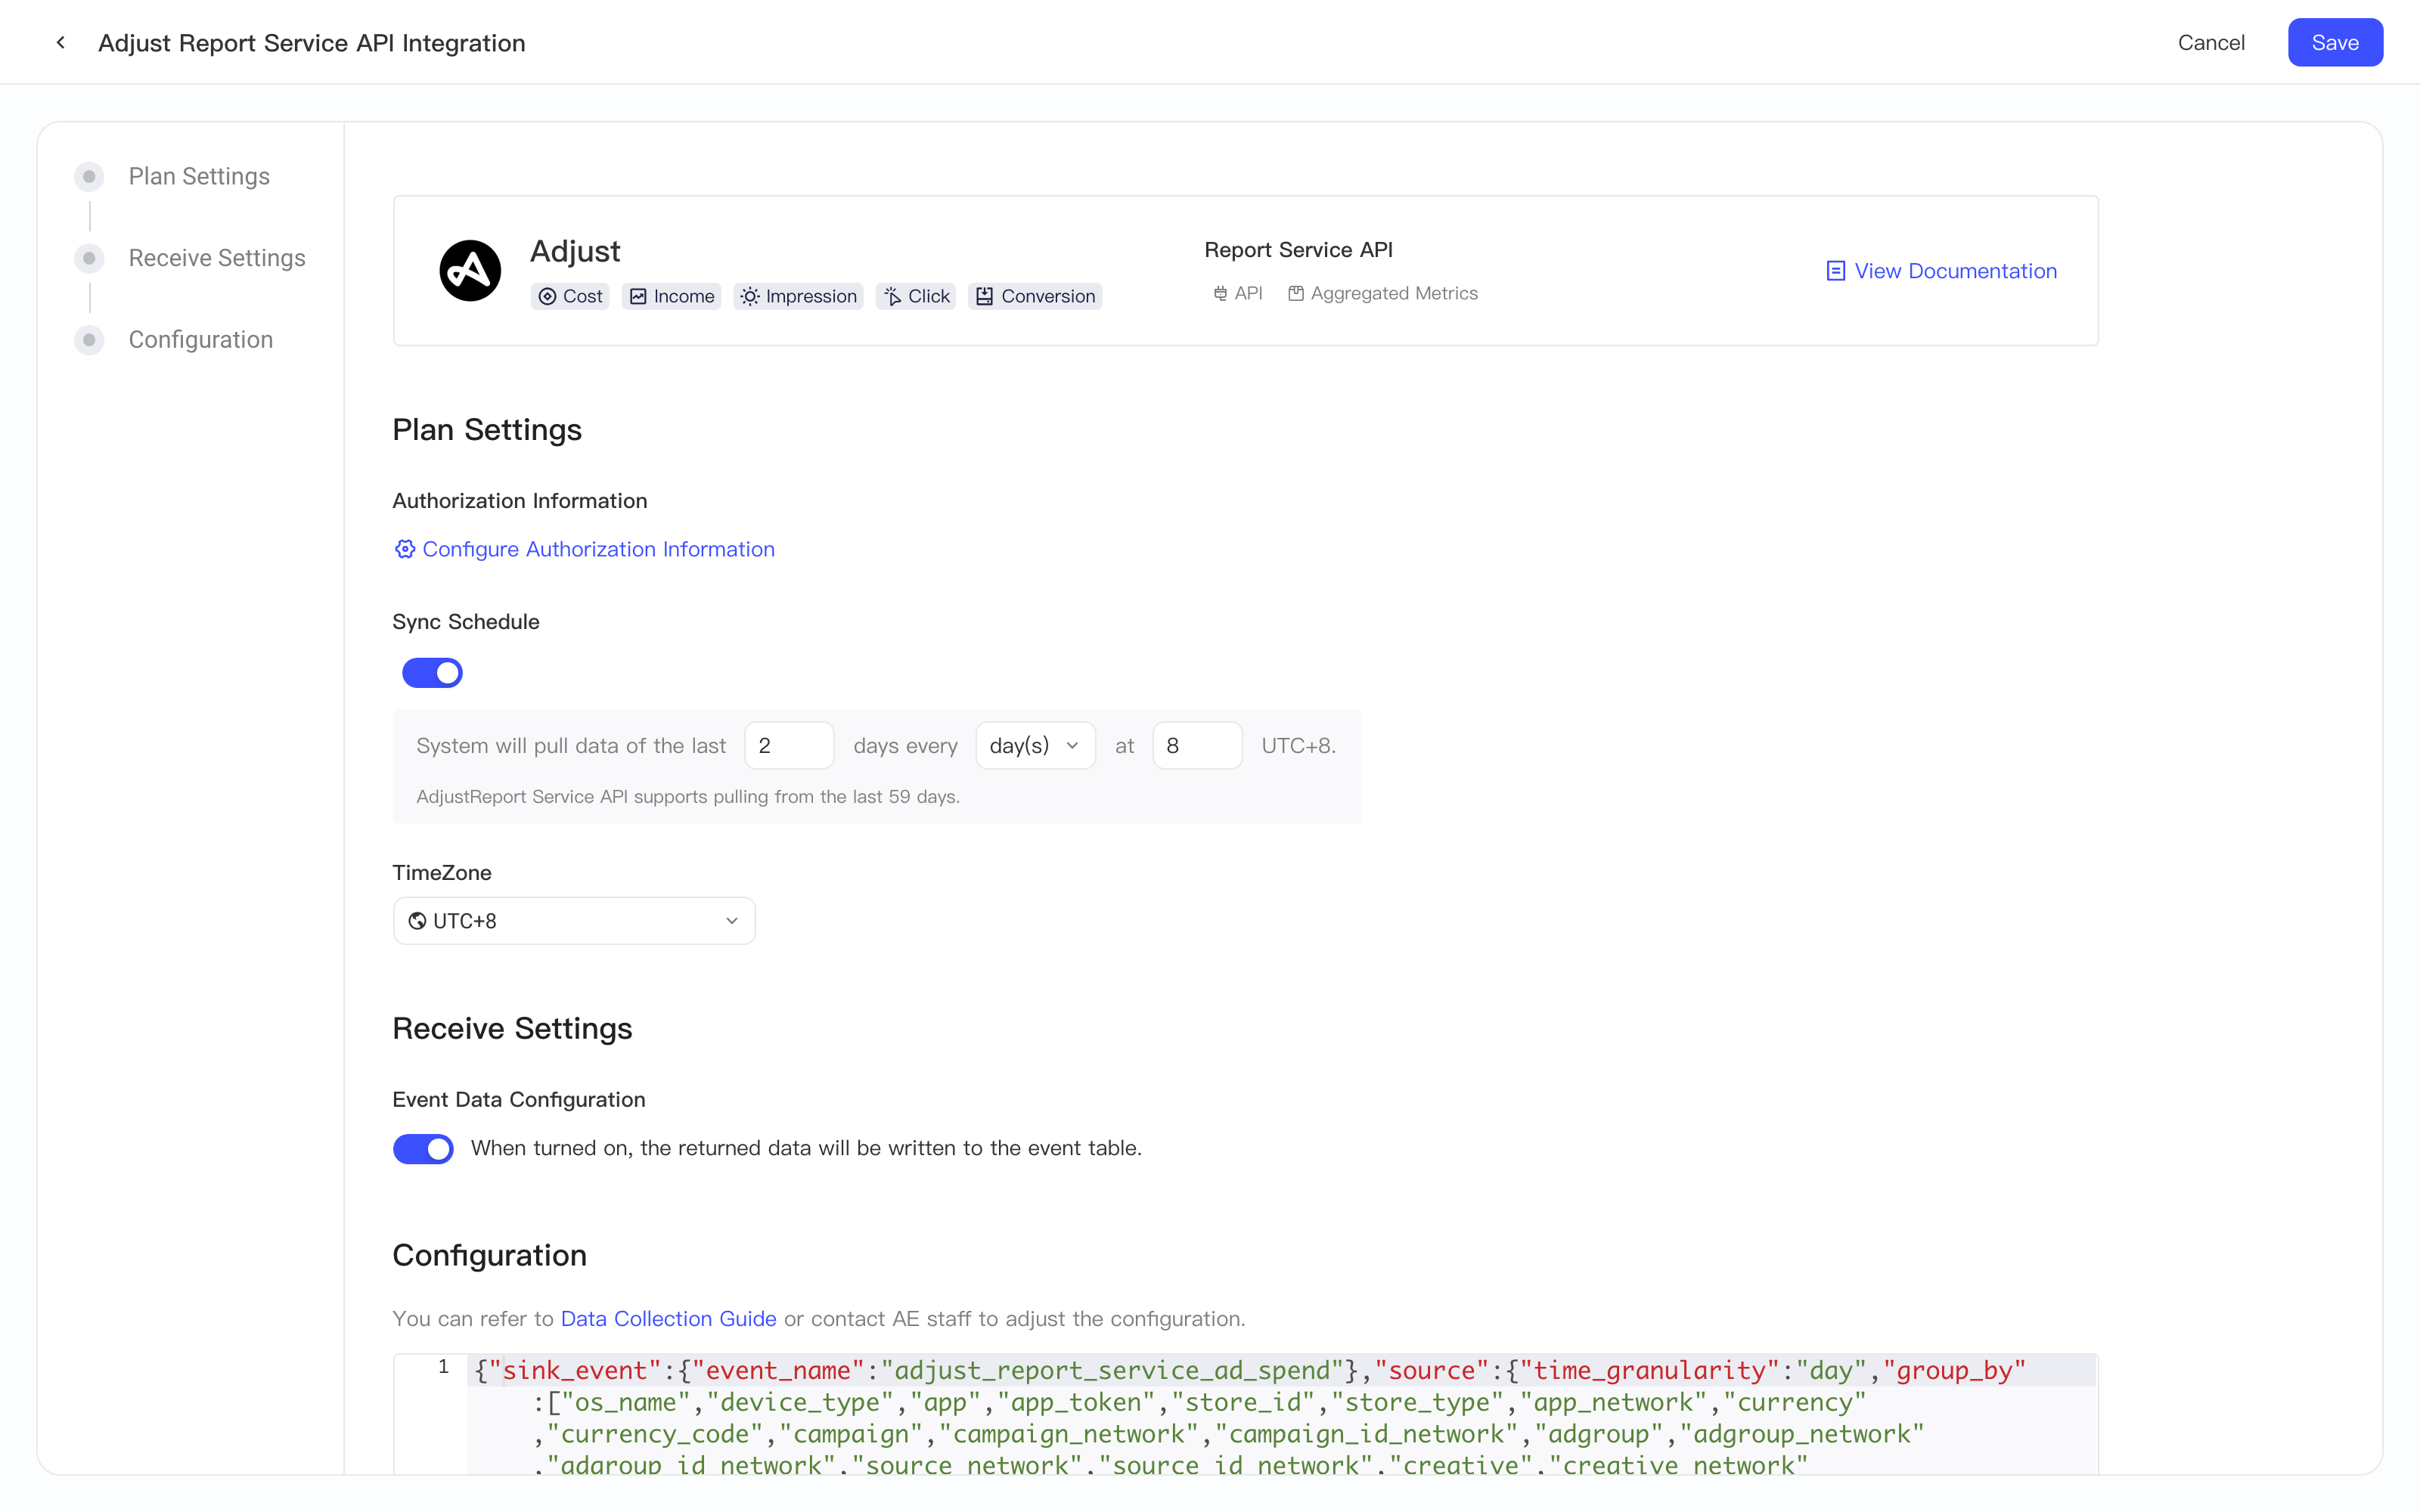
Task: Go back using the left chevron arrow
Action: click(x=61, y=42)
